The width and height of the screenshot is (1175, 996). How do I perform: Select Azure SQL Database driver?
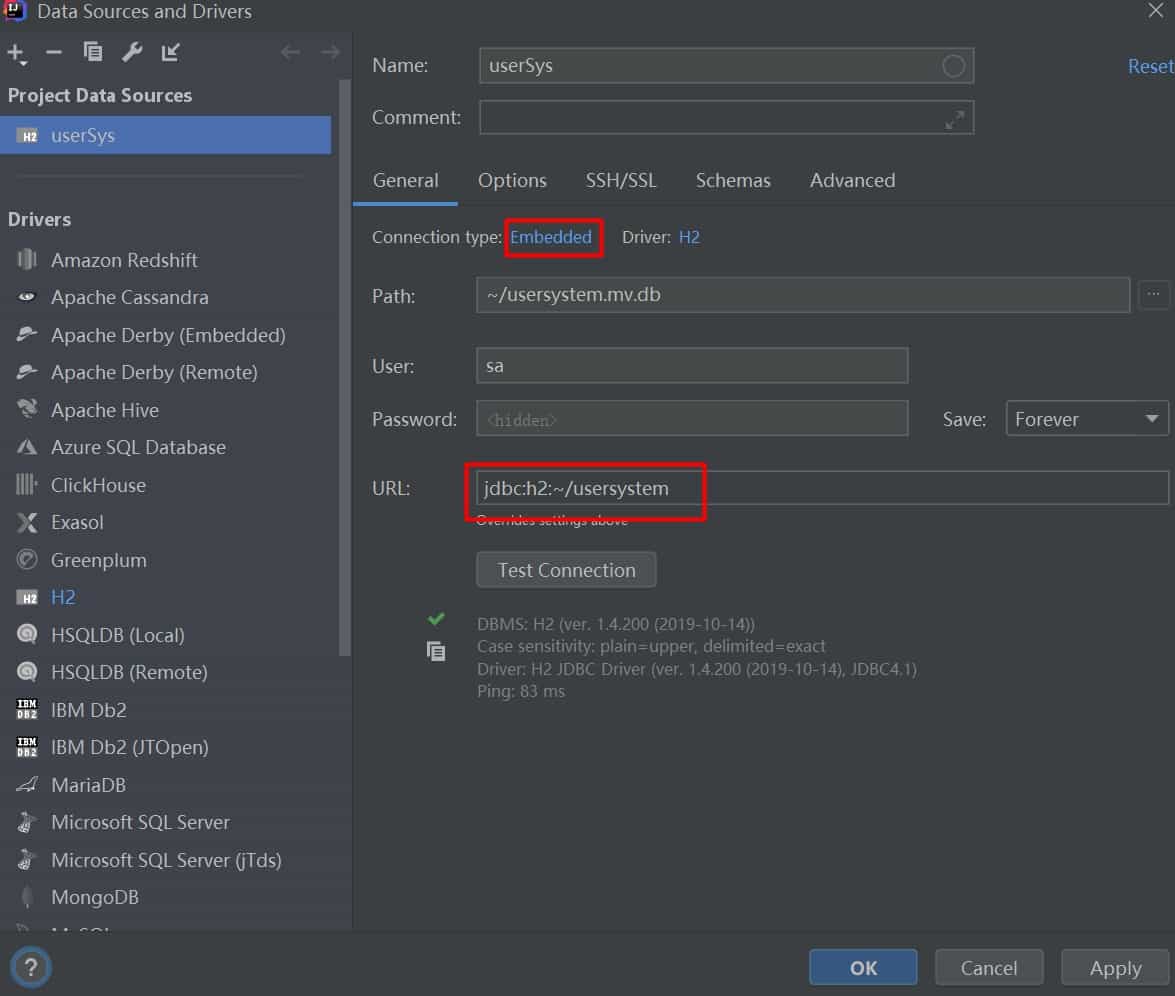(138, 447)
